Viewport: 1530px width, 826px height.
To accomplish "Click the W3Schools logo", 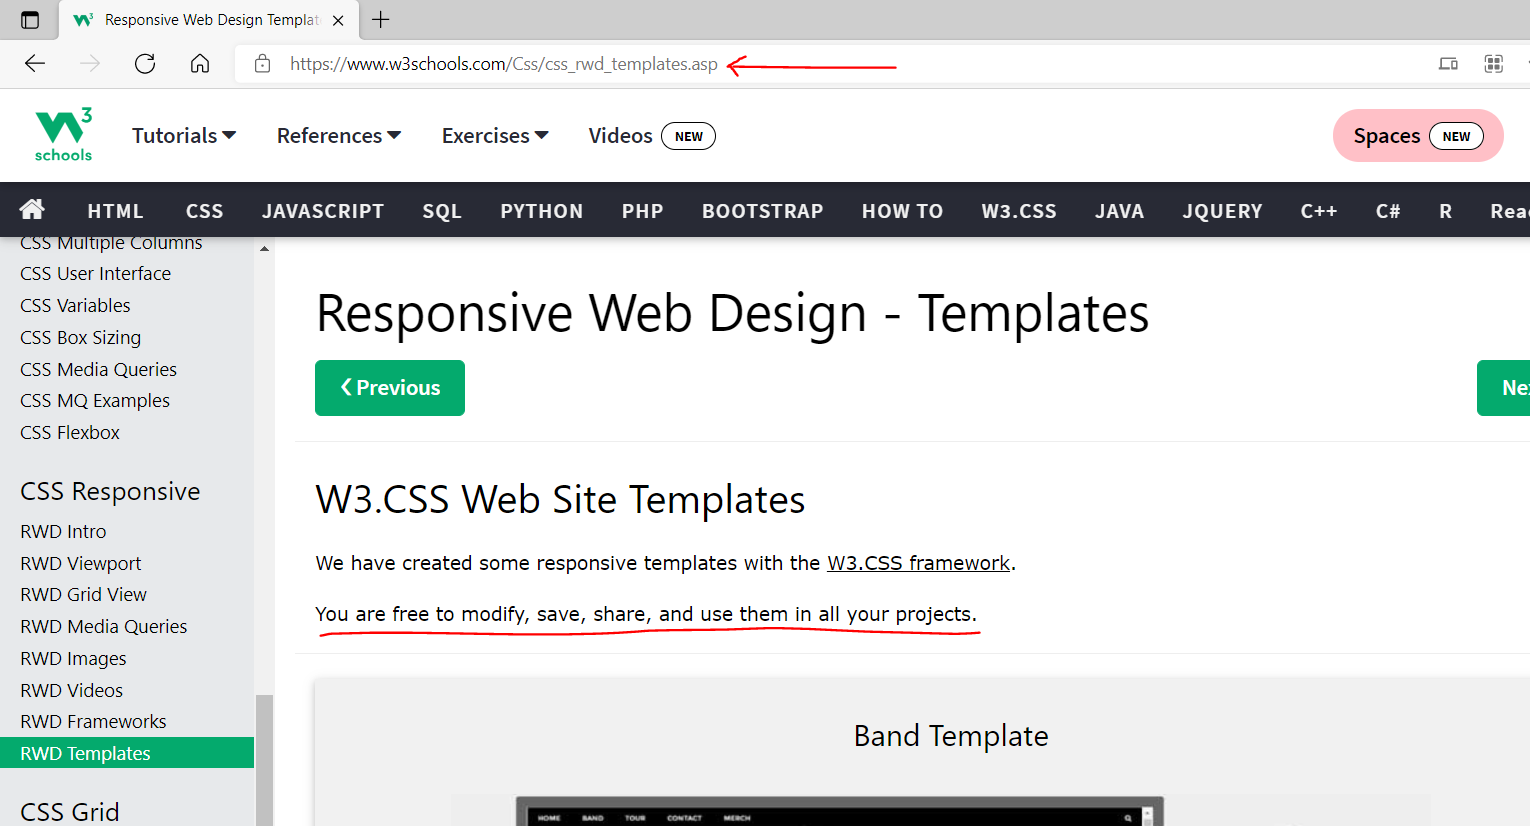I will [x=64, y=135].
